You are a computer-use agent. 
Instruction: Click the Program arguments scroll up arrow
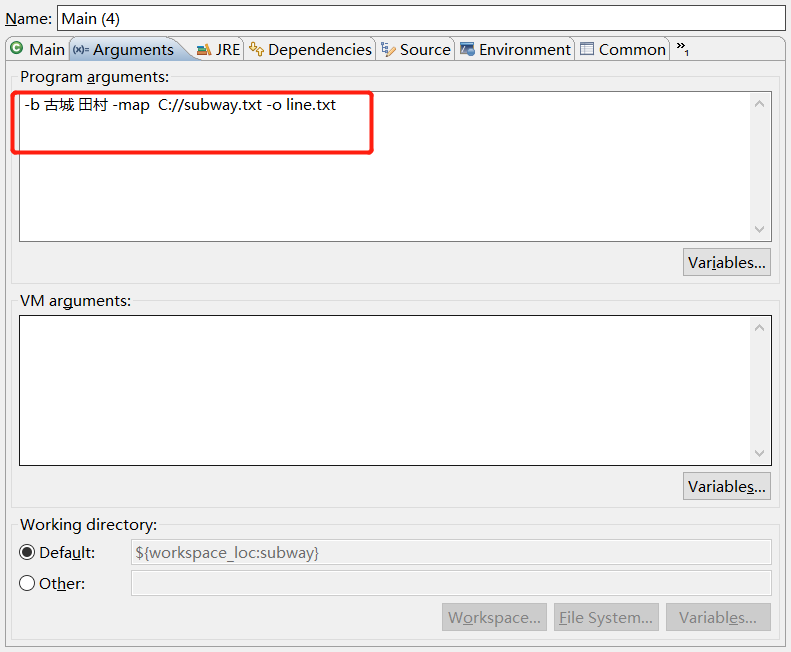(760, 104)
